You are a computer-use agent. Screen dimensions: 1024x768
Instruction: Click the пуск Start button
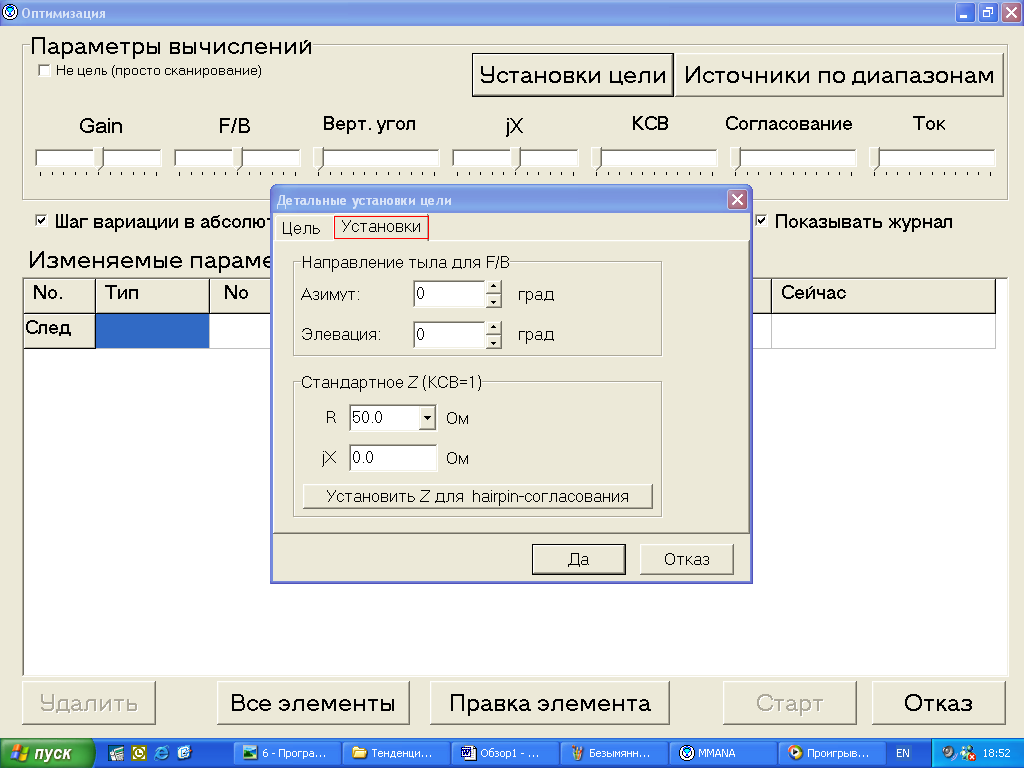tap(47, 753)
